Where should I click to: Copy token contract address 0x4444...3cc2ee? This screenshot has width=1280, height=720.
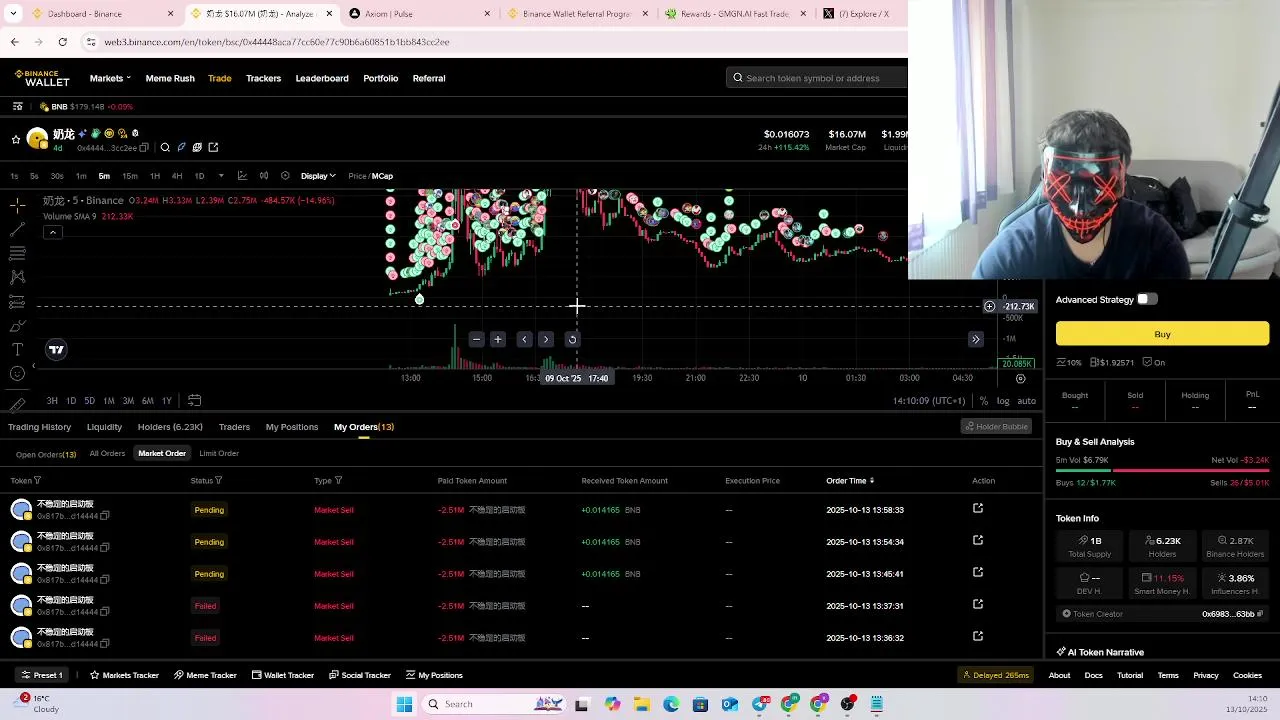coord(144,148)
